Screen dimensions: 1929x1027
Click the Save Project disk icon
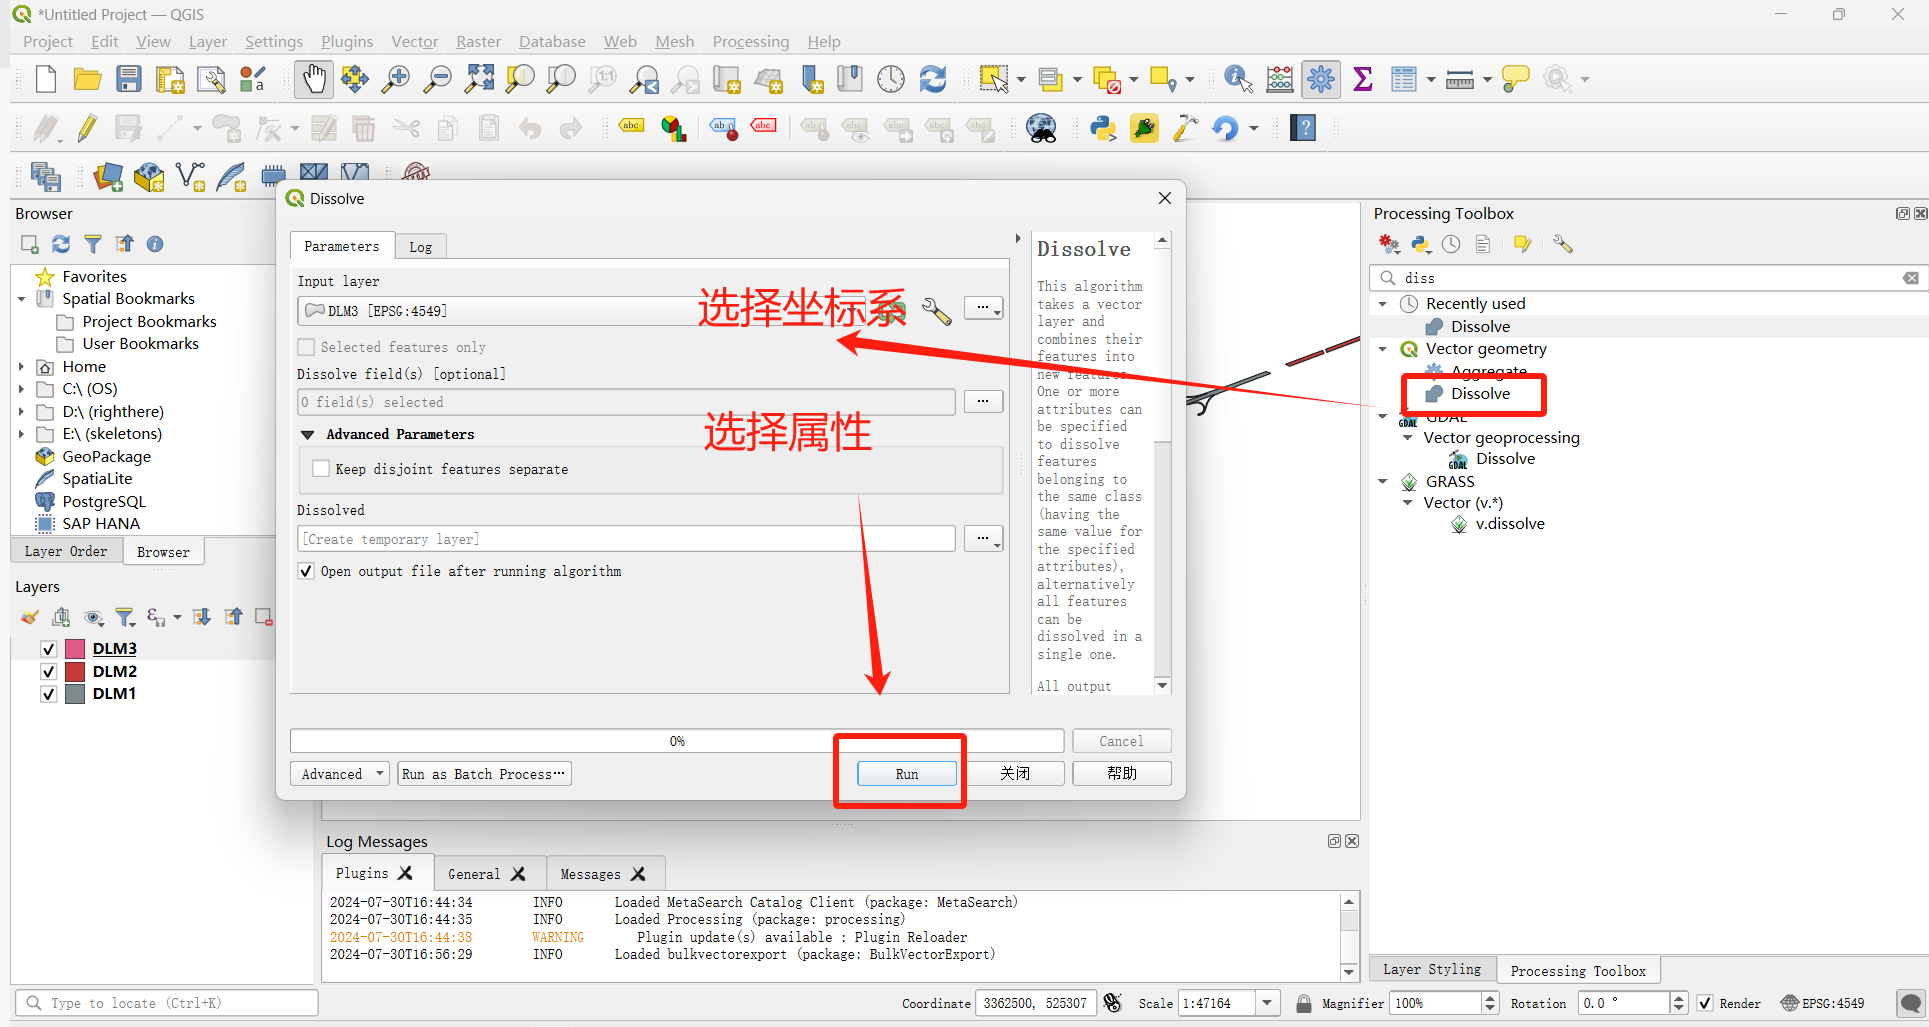click(x=129, y=79)
